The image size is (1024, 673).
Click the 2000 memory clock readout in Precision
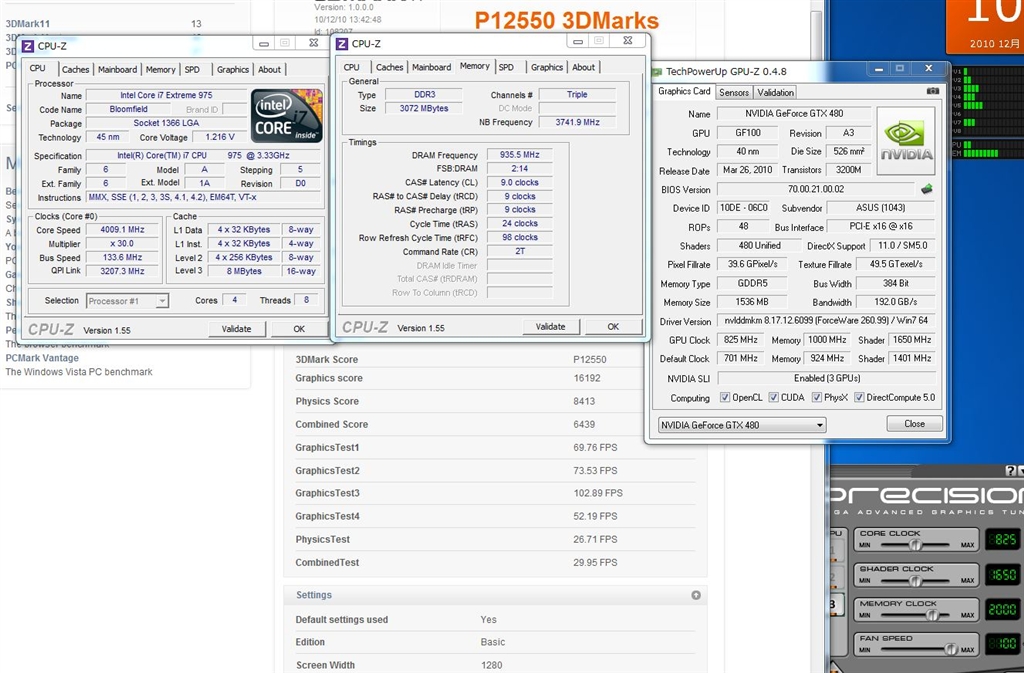[x=1002, y=609]
